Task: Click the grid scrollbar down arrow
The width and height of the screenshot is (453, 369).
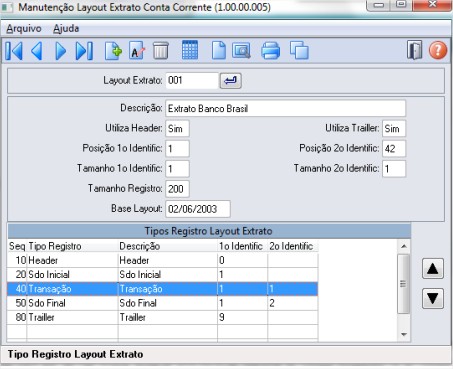Action: pyautogui.click(x=404, y=334)
